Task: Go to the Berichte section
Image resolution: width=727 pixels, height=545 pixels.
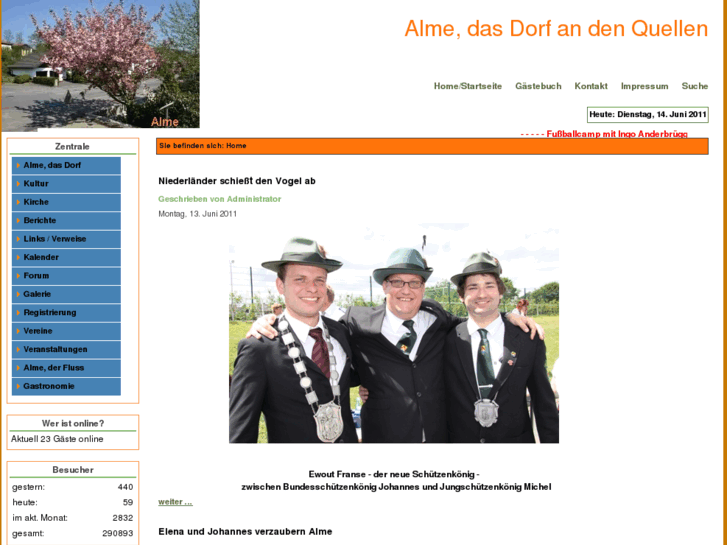Action: coord(66,221)
